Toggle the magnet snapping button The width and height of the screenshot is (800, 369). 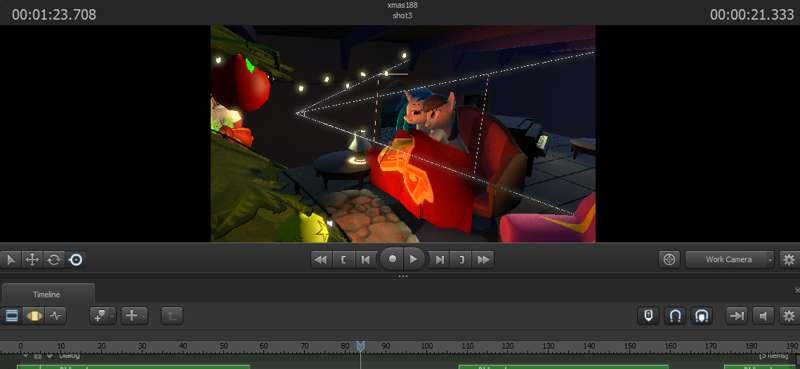click(x=675, y=316)
